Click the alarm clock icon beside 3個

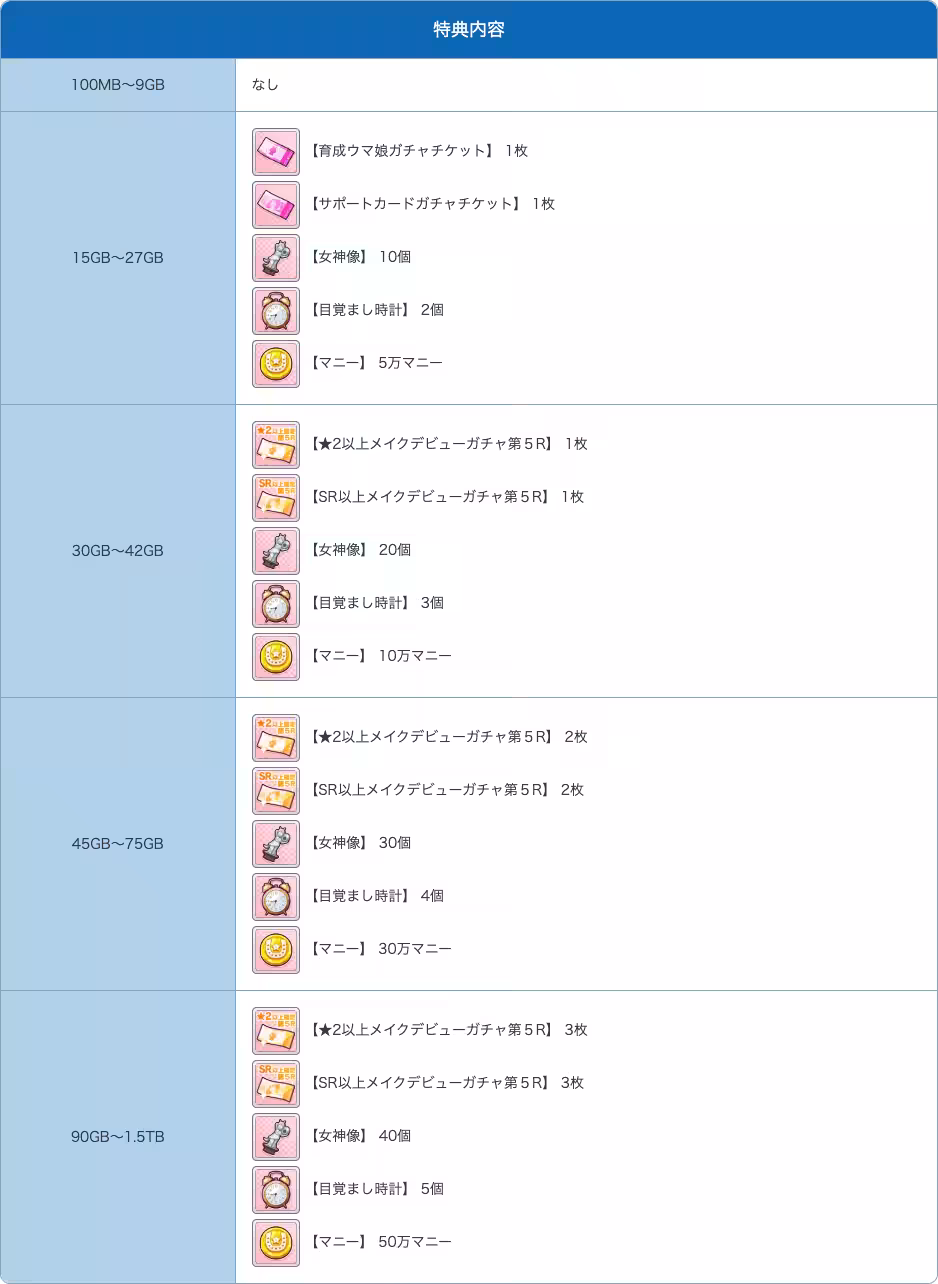tap(275, 604)
